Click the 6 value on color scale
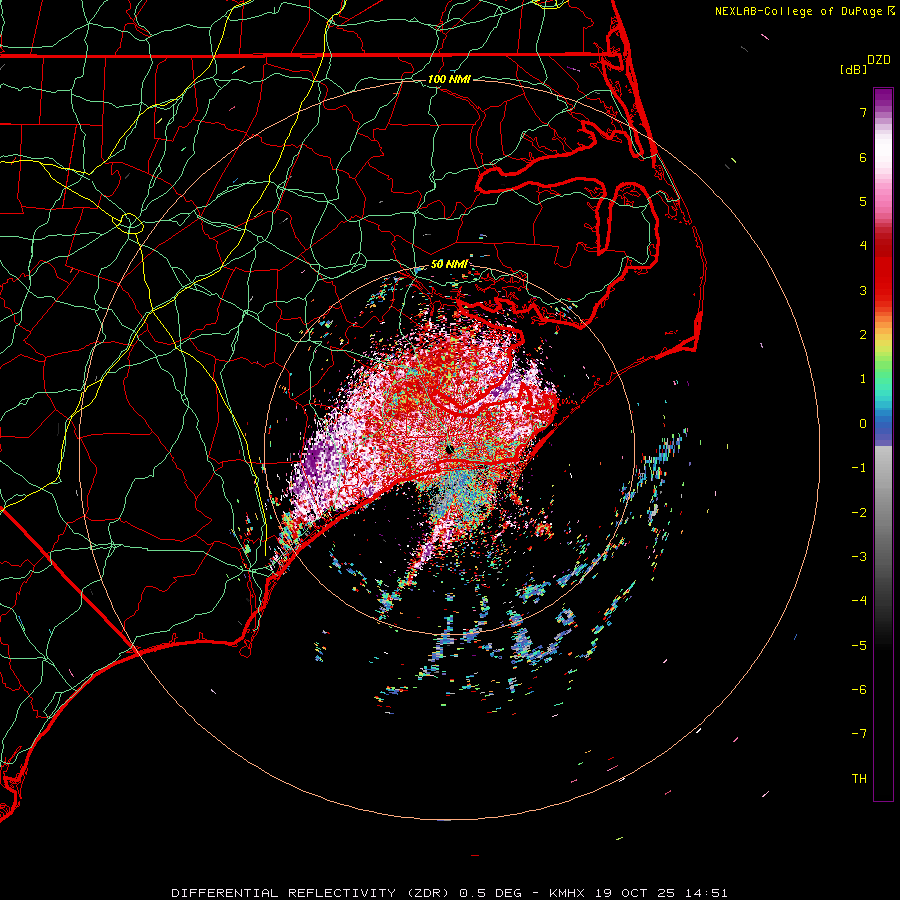This screenshot has width=900, height=900. click(x=863, y=157)
